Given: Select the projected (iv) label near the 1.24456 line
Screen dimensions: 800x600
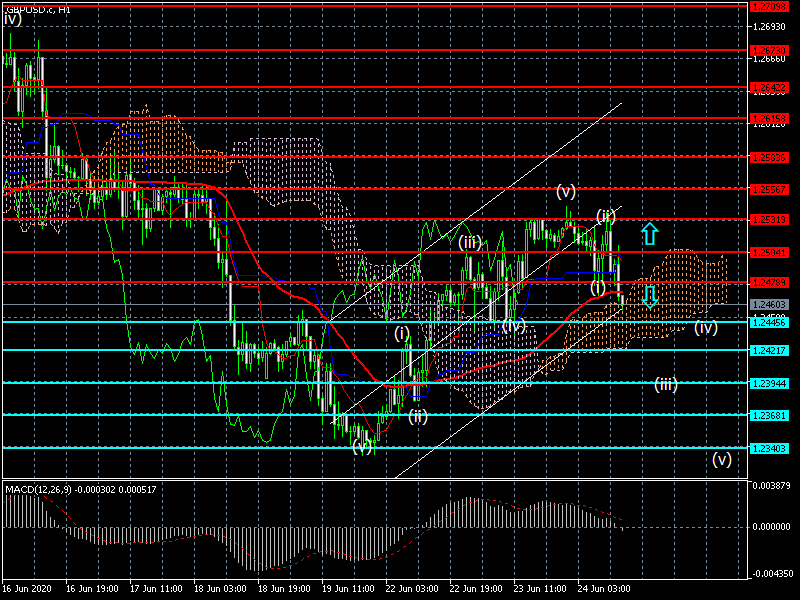Looking at the screenshot, I should coord(706,327).
